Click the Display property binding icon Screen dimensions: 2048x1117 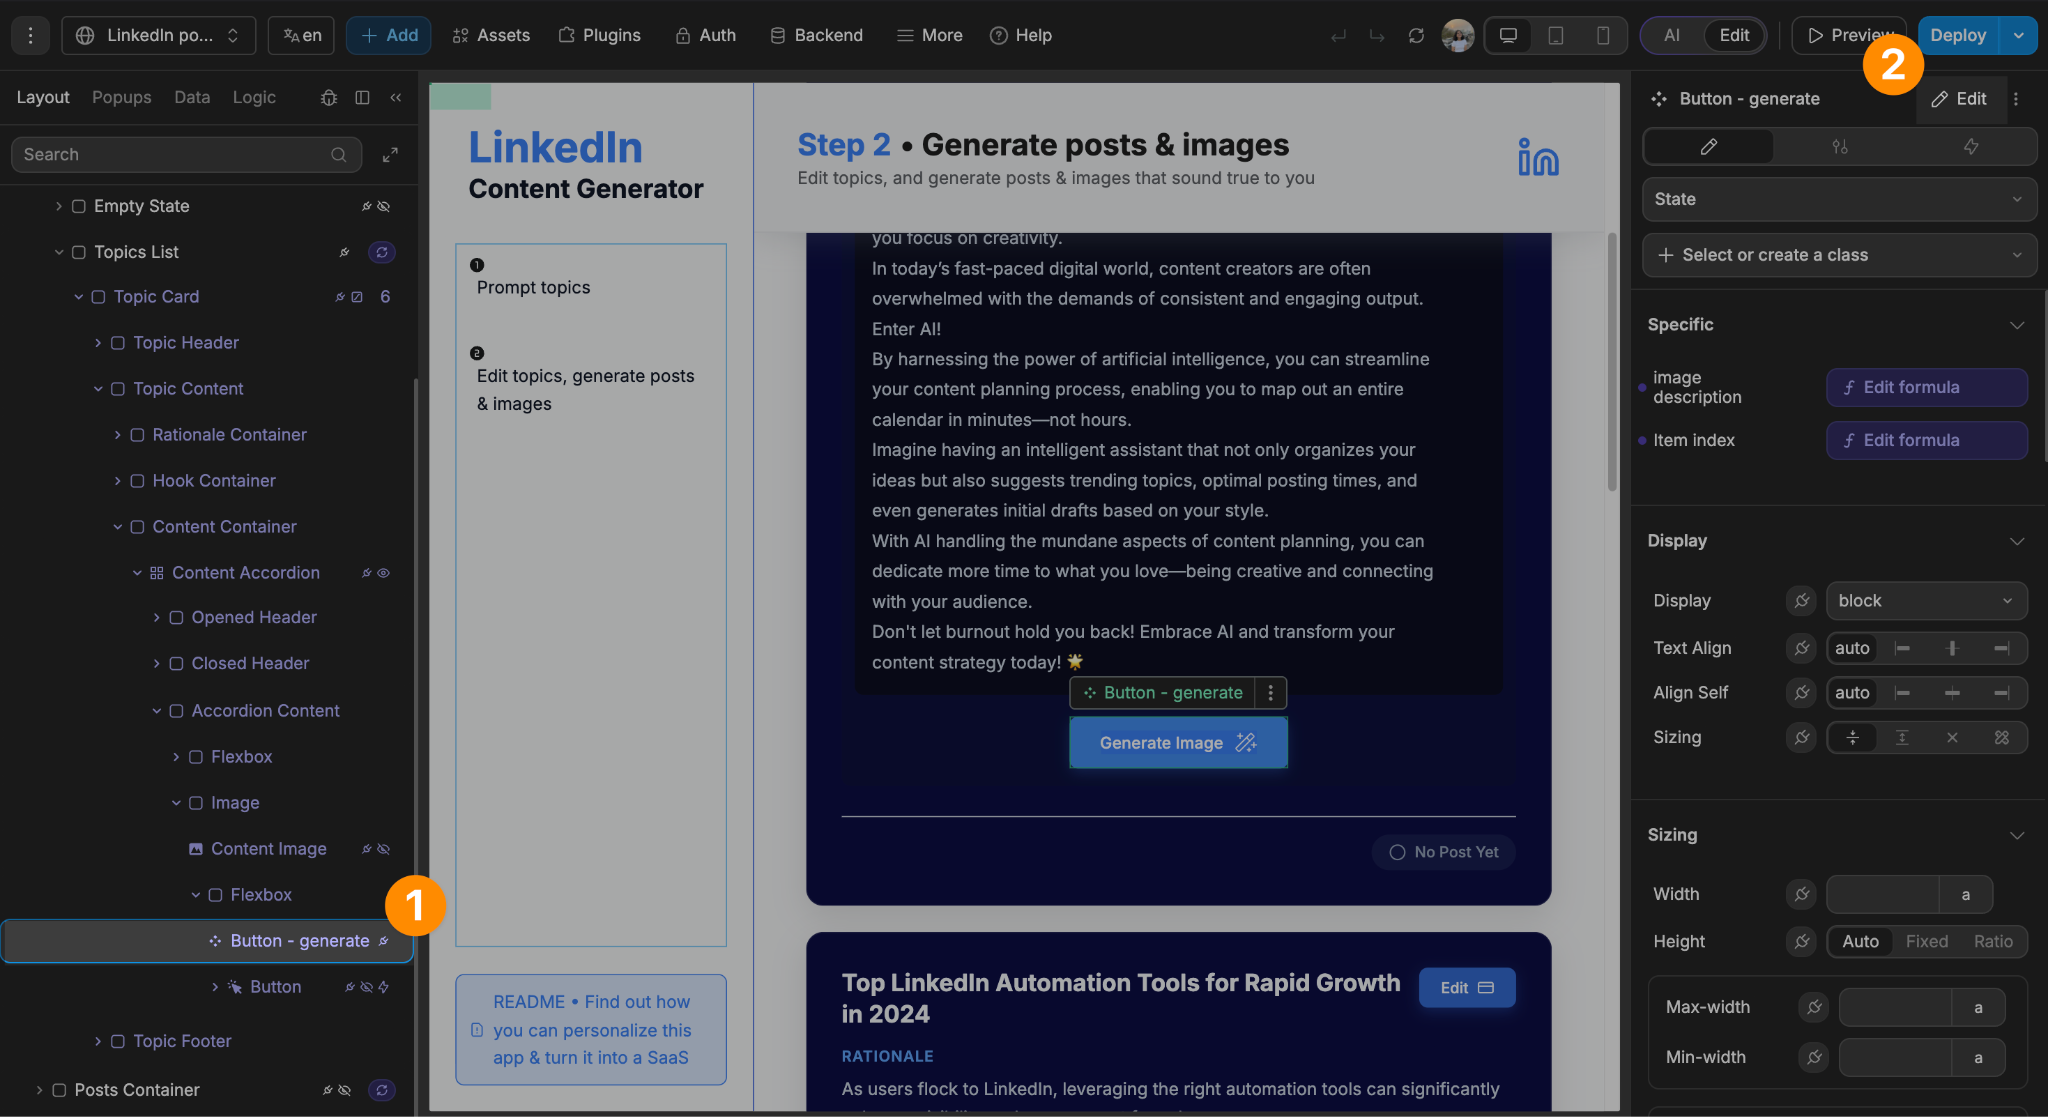pyautogui.click(x=1802, y=601)
